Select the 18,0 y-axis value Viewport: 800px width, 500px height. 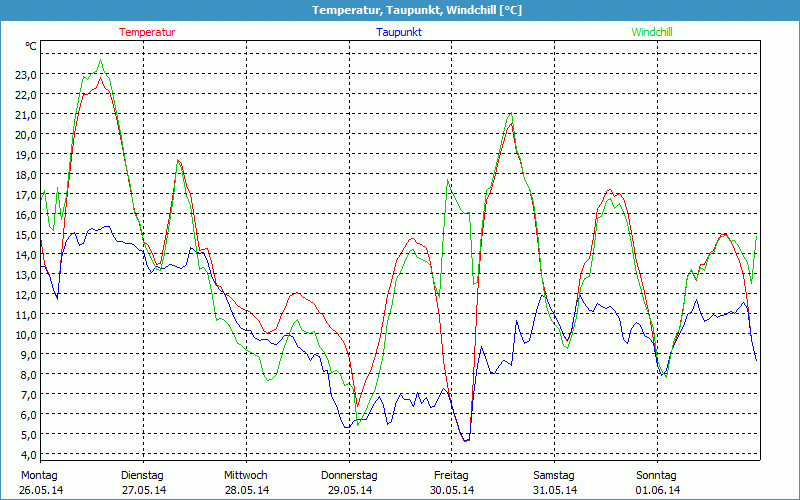[26, 174]
